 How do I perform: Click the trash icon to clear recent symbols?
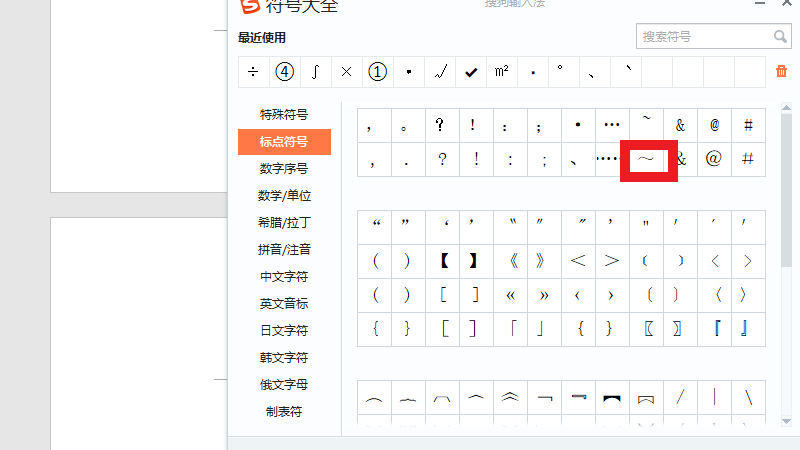pos(781,71)
